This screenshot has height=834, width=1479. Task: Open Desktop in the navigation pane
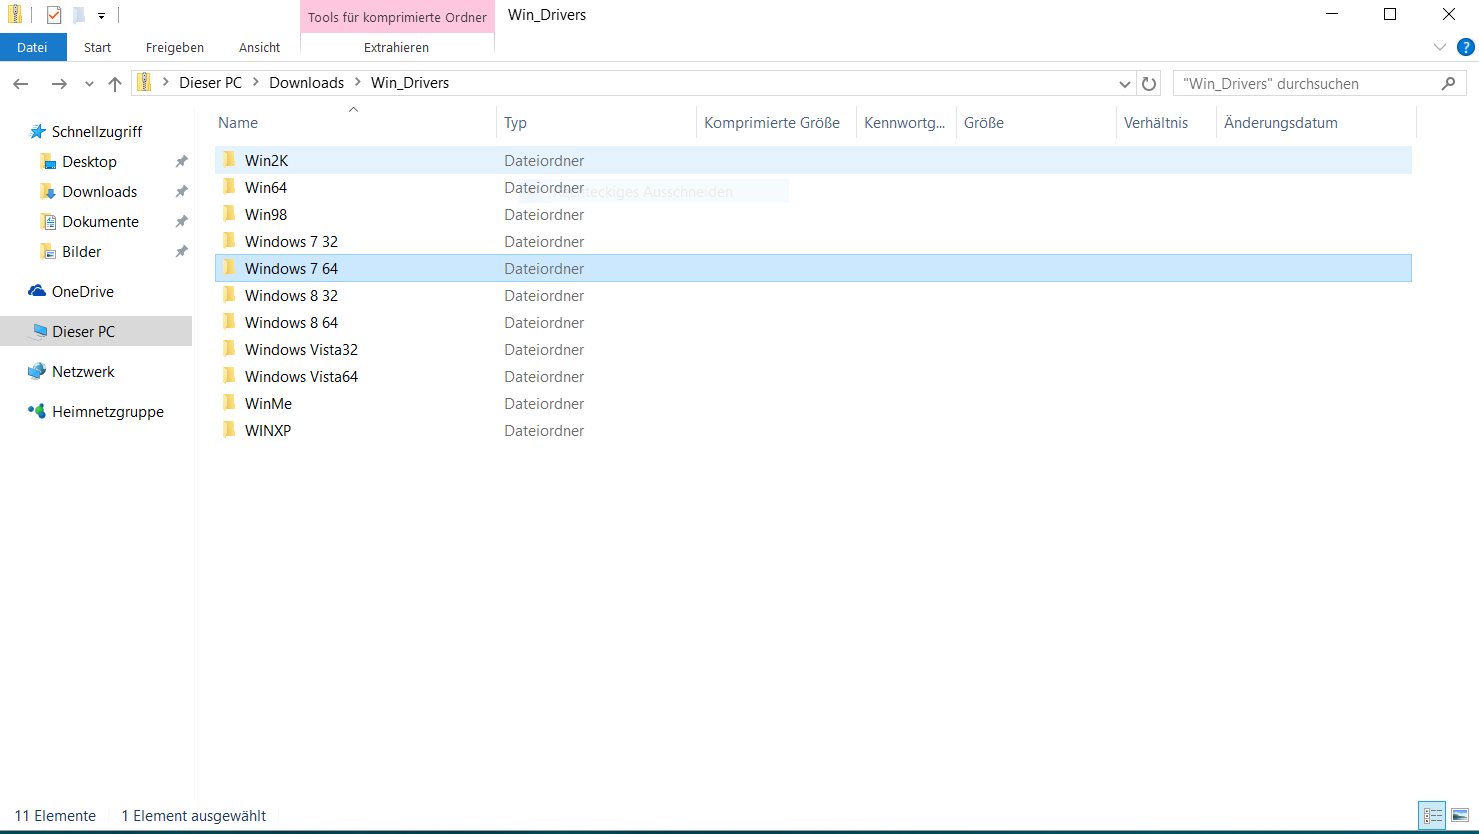(x=89, y=162)
